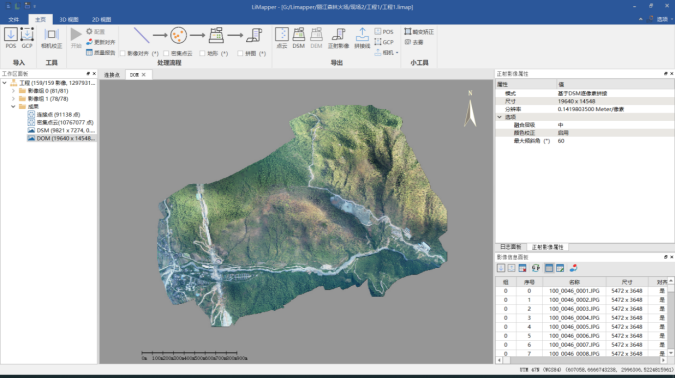The image size is (675, 379).
Task: Check the 地形 processing checkbox
Action: (202, 53)
